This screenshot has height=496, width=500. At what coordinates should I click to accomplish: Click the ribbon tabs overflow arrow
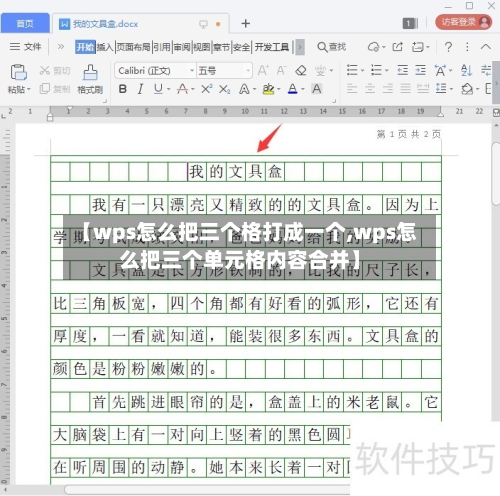pyautogui.click(x=300, y=47)
